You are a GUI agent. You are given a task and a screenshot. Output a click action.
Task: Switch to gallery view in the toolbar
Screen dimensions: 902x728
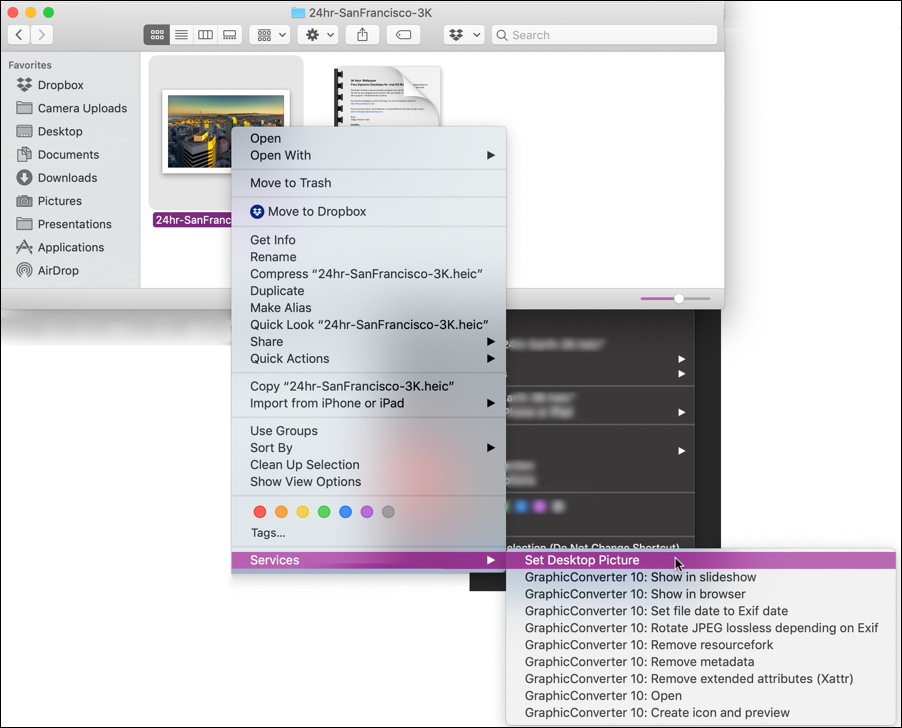[229, 34]
